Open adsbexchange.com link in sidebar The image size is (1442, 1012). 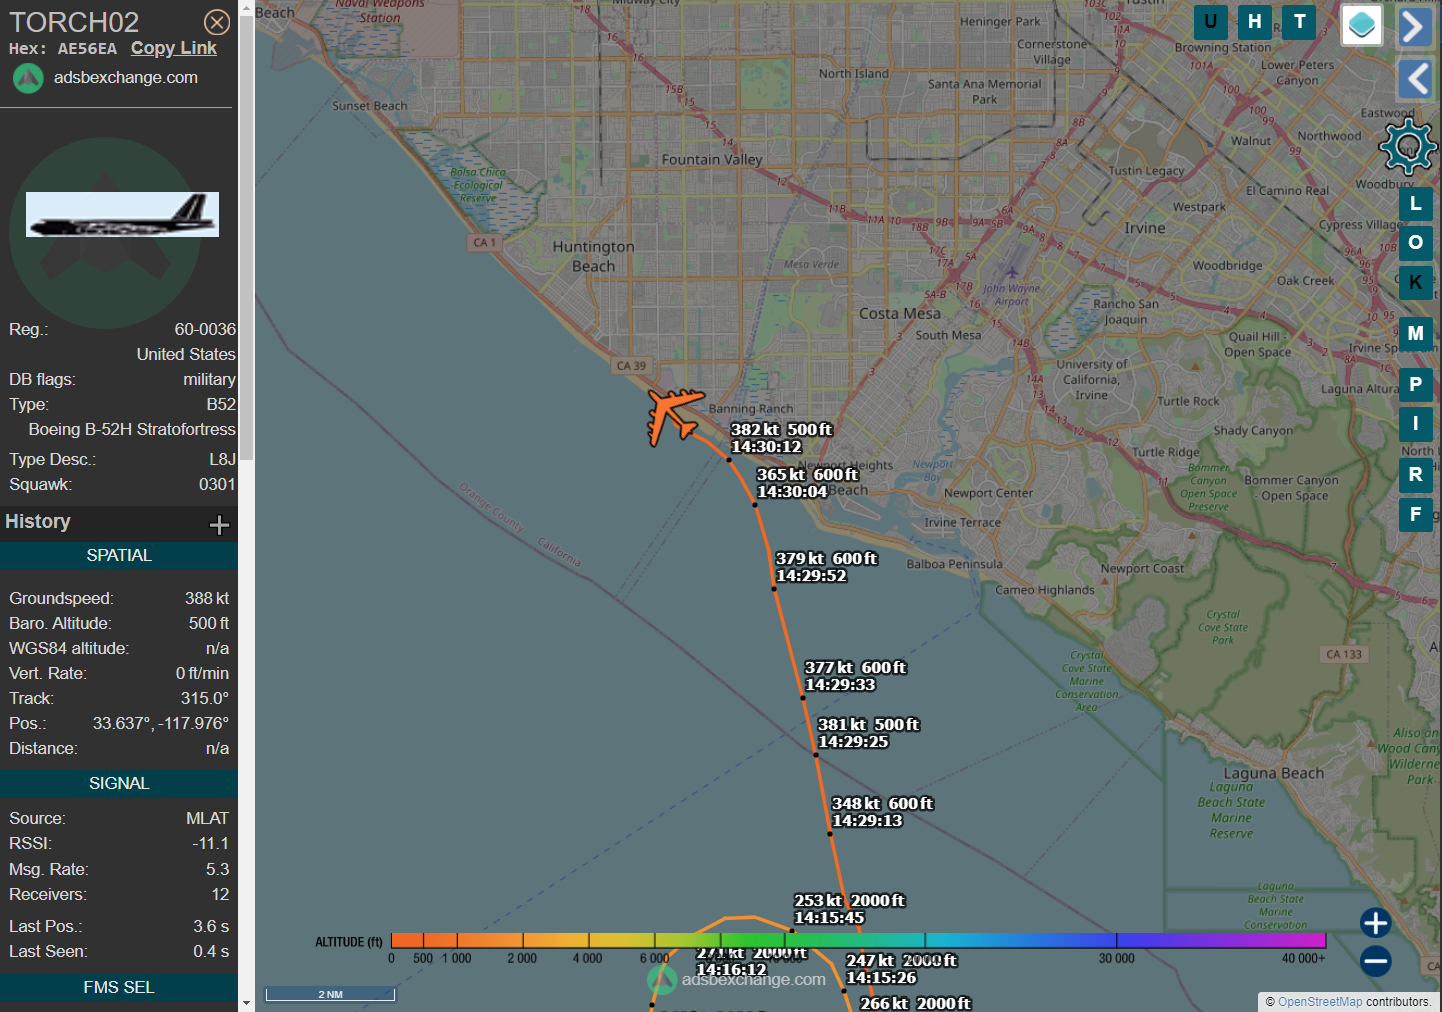click(126, 77)
